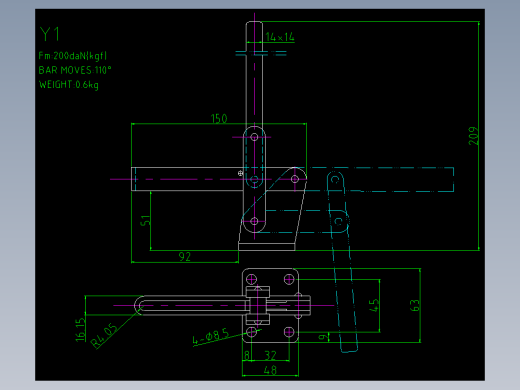The height and width of the screenshot is (390, 520).
Task: Select the '32' hole pitch dimension
Action: pos(270,355)
